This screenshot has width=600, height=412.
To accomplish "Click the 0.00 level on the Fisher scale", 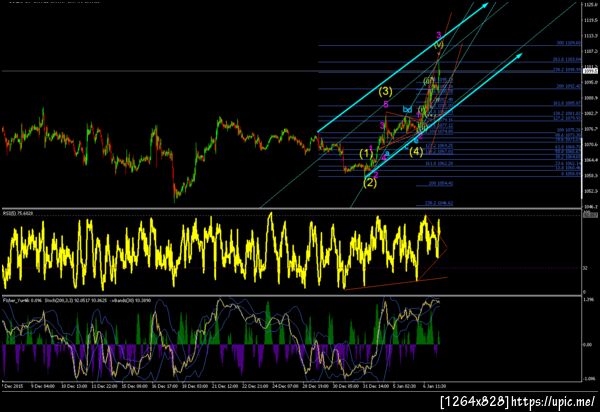I will (587, 345).
